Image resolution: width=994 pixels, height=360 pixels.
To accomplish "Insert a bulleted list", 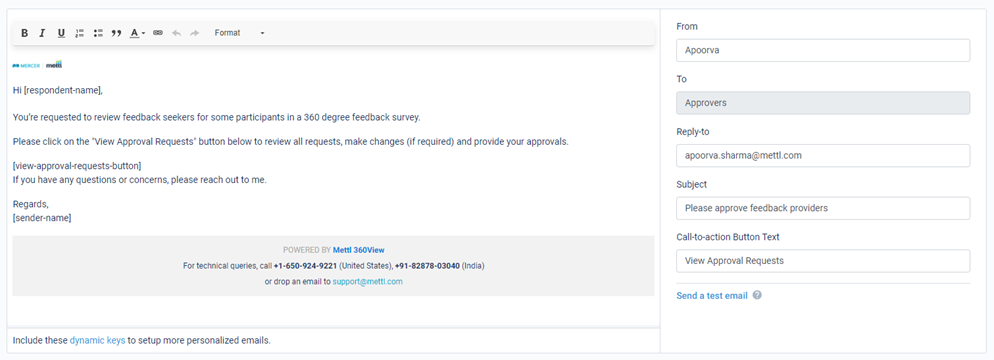I will click(x=98, y=33).
